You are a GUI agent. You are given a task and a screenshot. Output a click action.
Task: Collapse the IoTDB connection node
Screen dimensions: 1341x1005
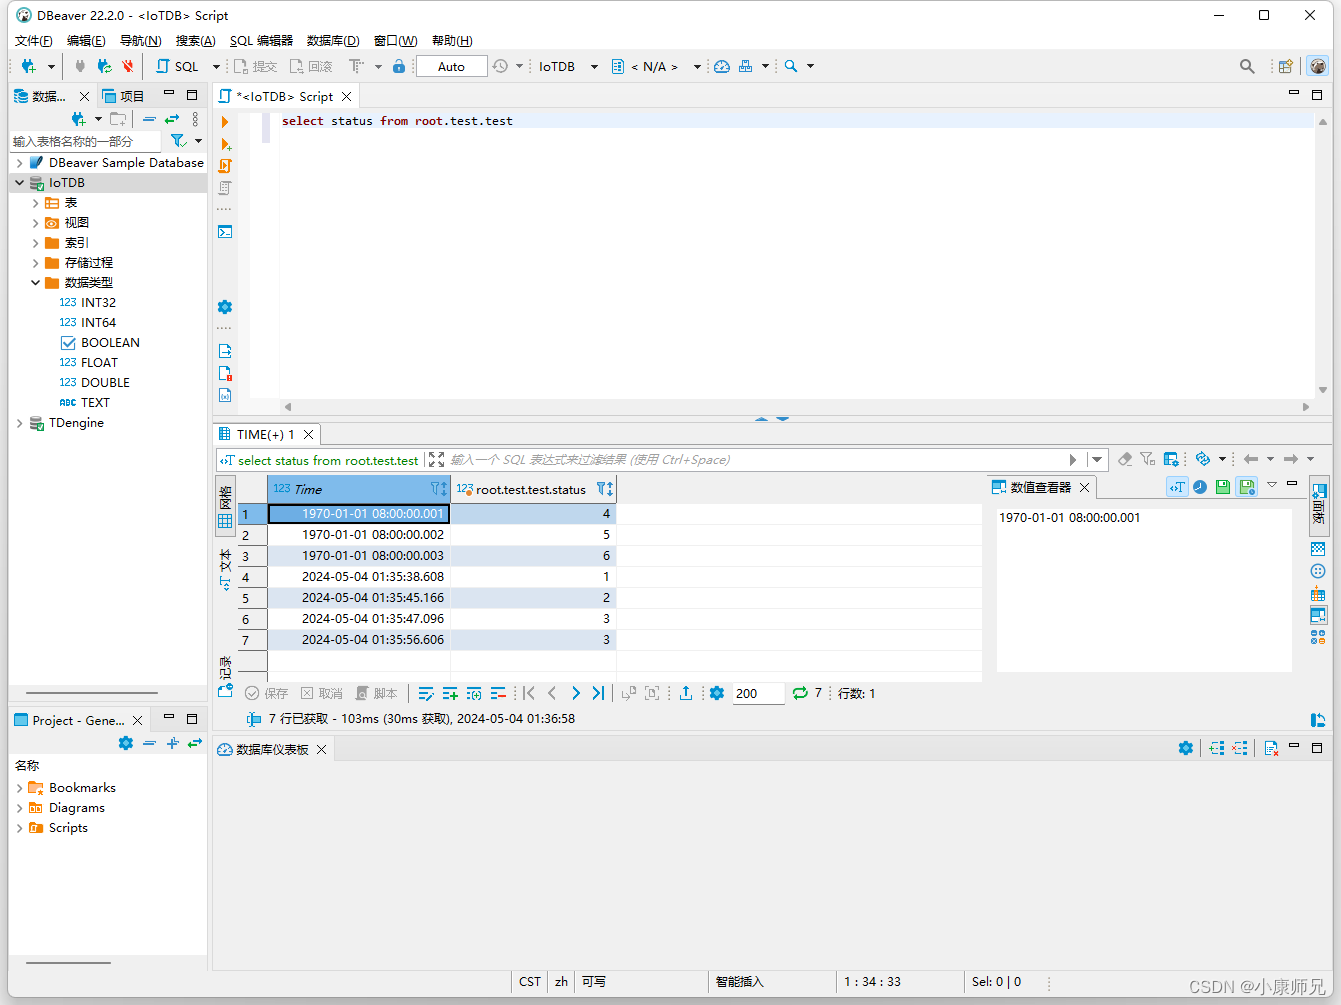tap(20, 183)
